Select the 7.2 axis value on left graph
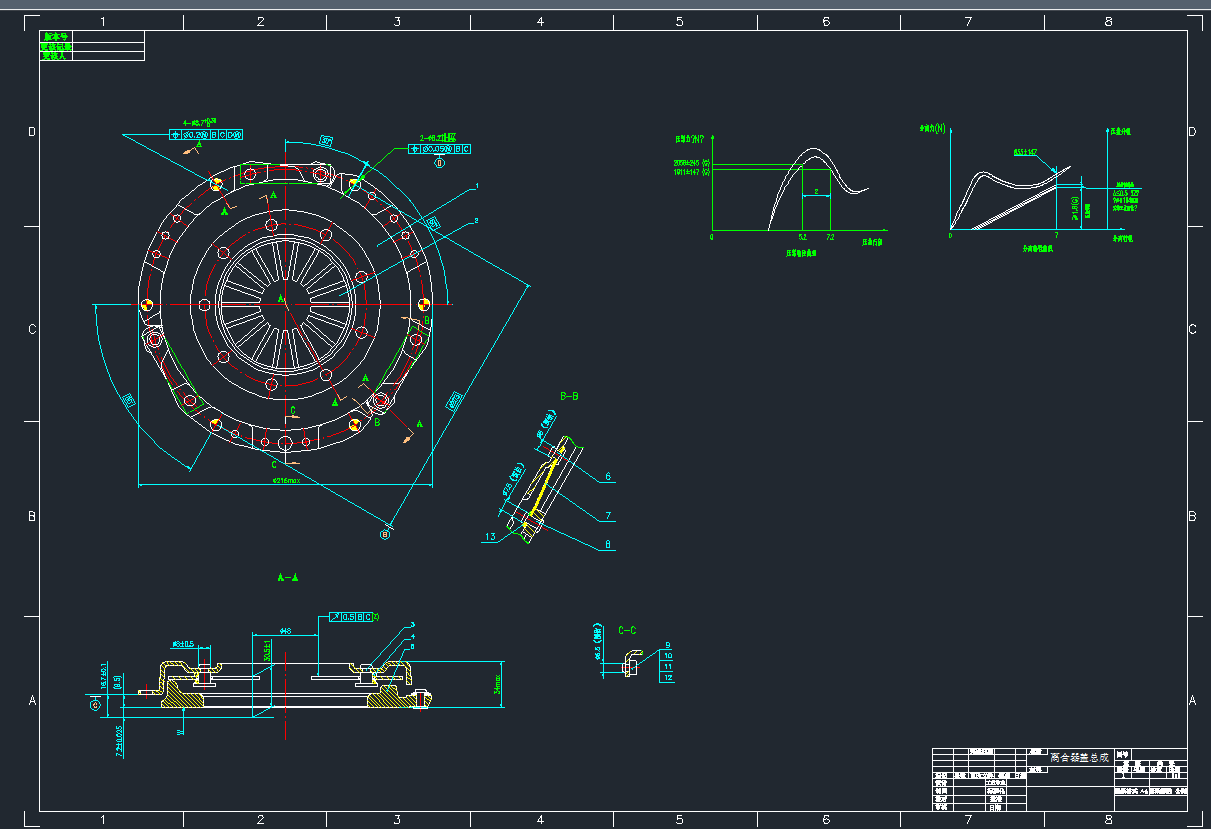1211x829 pixels. pyautogui.click(x=830, y=238)
